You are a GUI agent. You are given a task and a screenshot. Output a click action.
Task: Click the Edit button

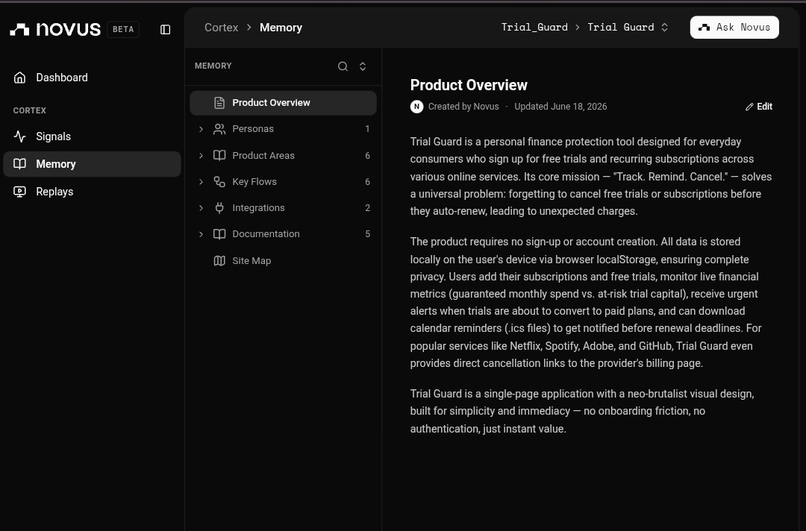pyautogui.click(x=759, y=107)
